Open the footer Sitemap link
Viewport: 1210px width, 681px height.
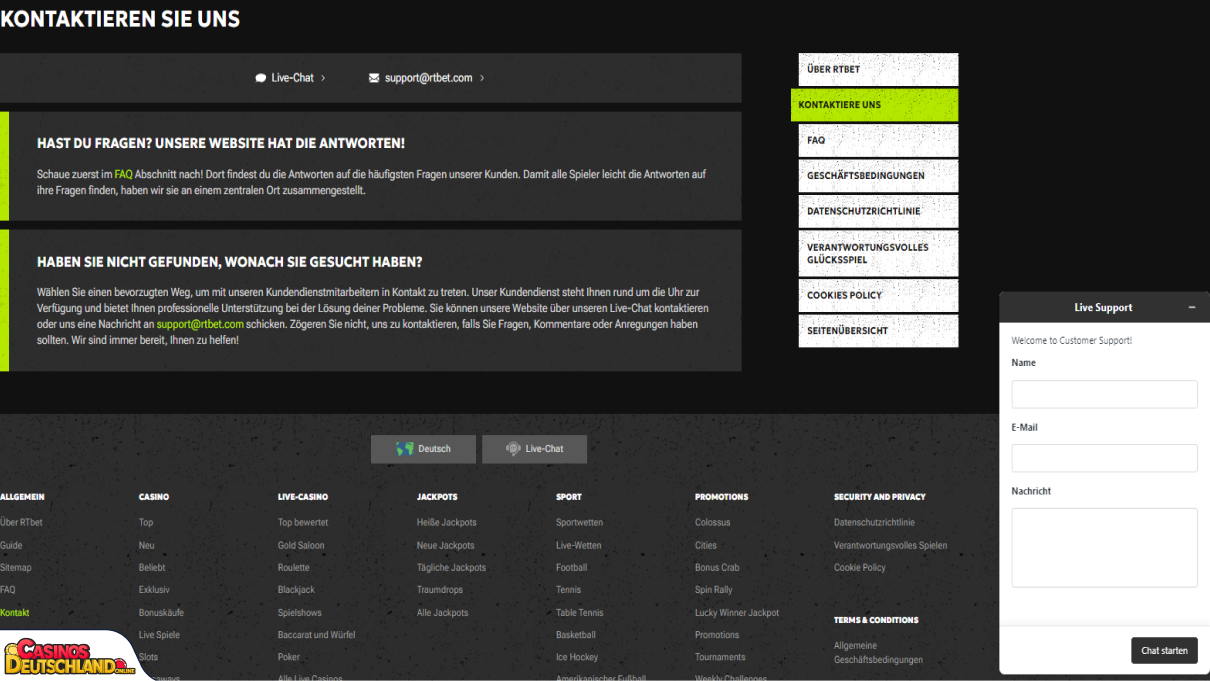click(x=16, y=568)
